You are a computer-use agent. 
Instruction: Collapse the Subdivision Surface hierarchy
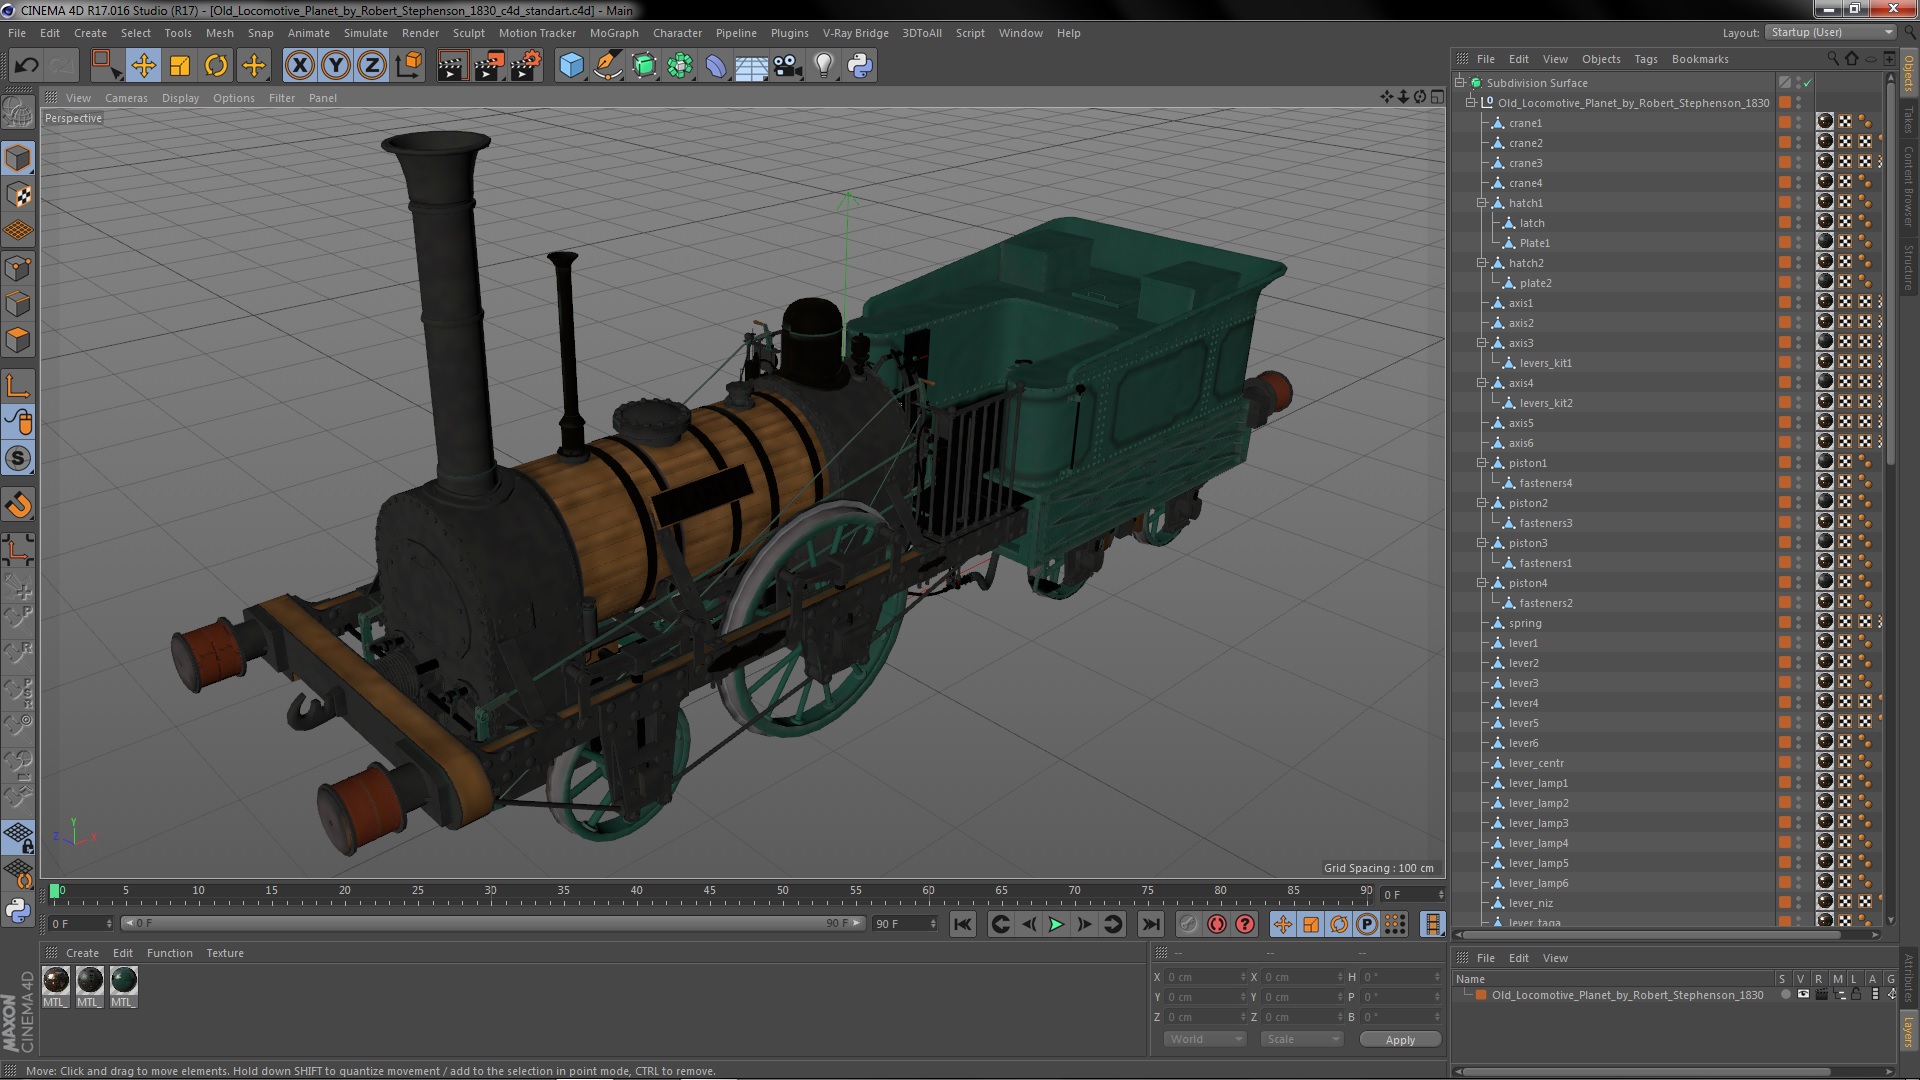click(x=1460, y=83)
